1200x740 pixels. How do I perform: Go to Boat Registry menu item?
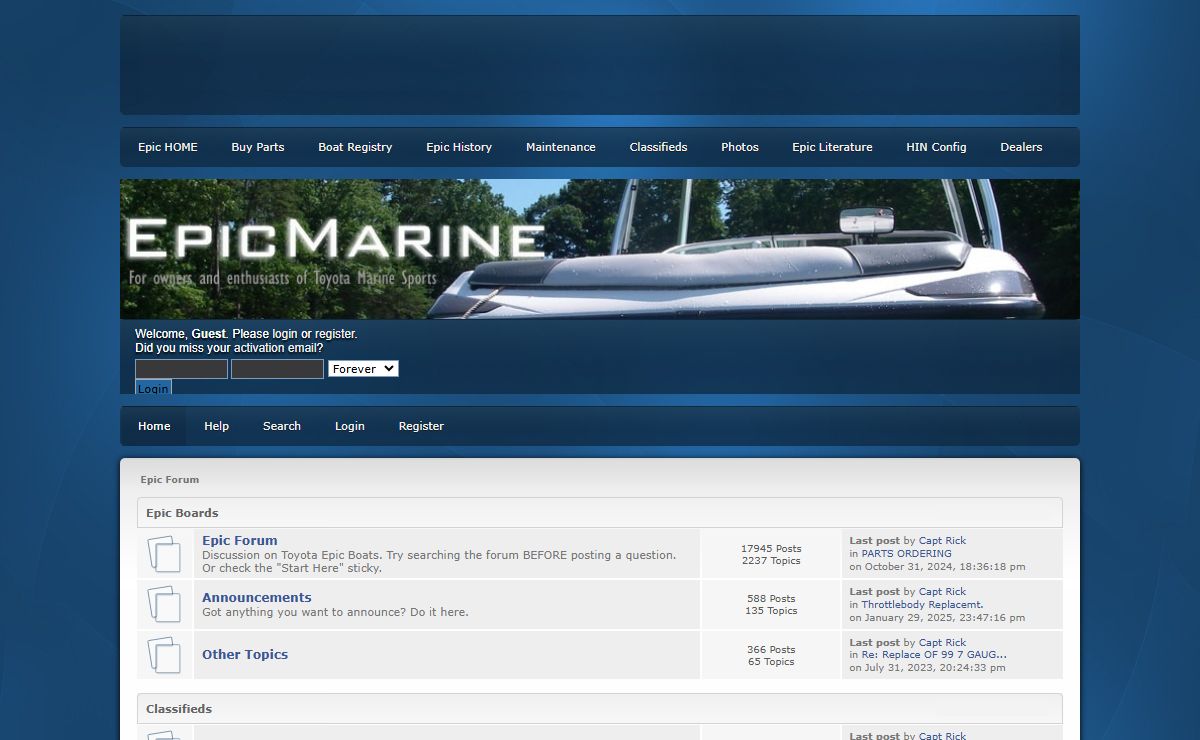pyautogui.click(x=355, y=147)
